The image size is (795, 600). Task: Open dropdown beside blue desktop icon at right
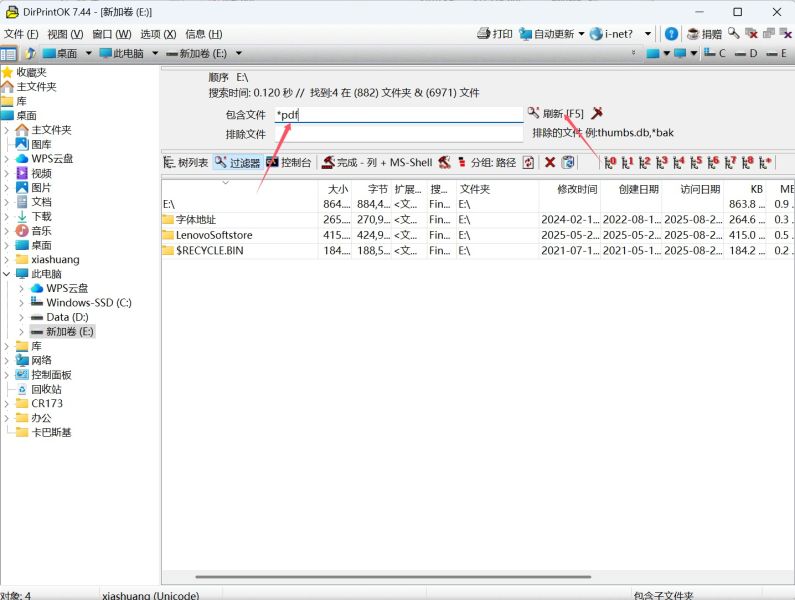tap(667, 53)
